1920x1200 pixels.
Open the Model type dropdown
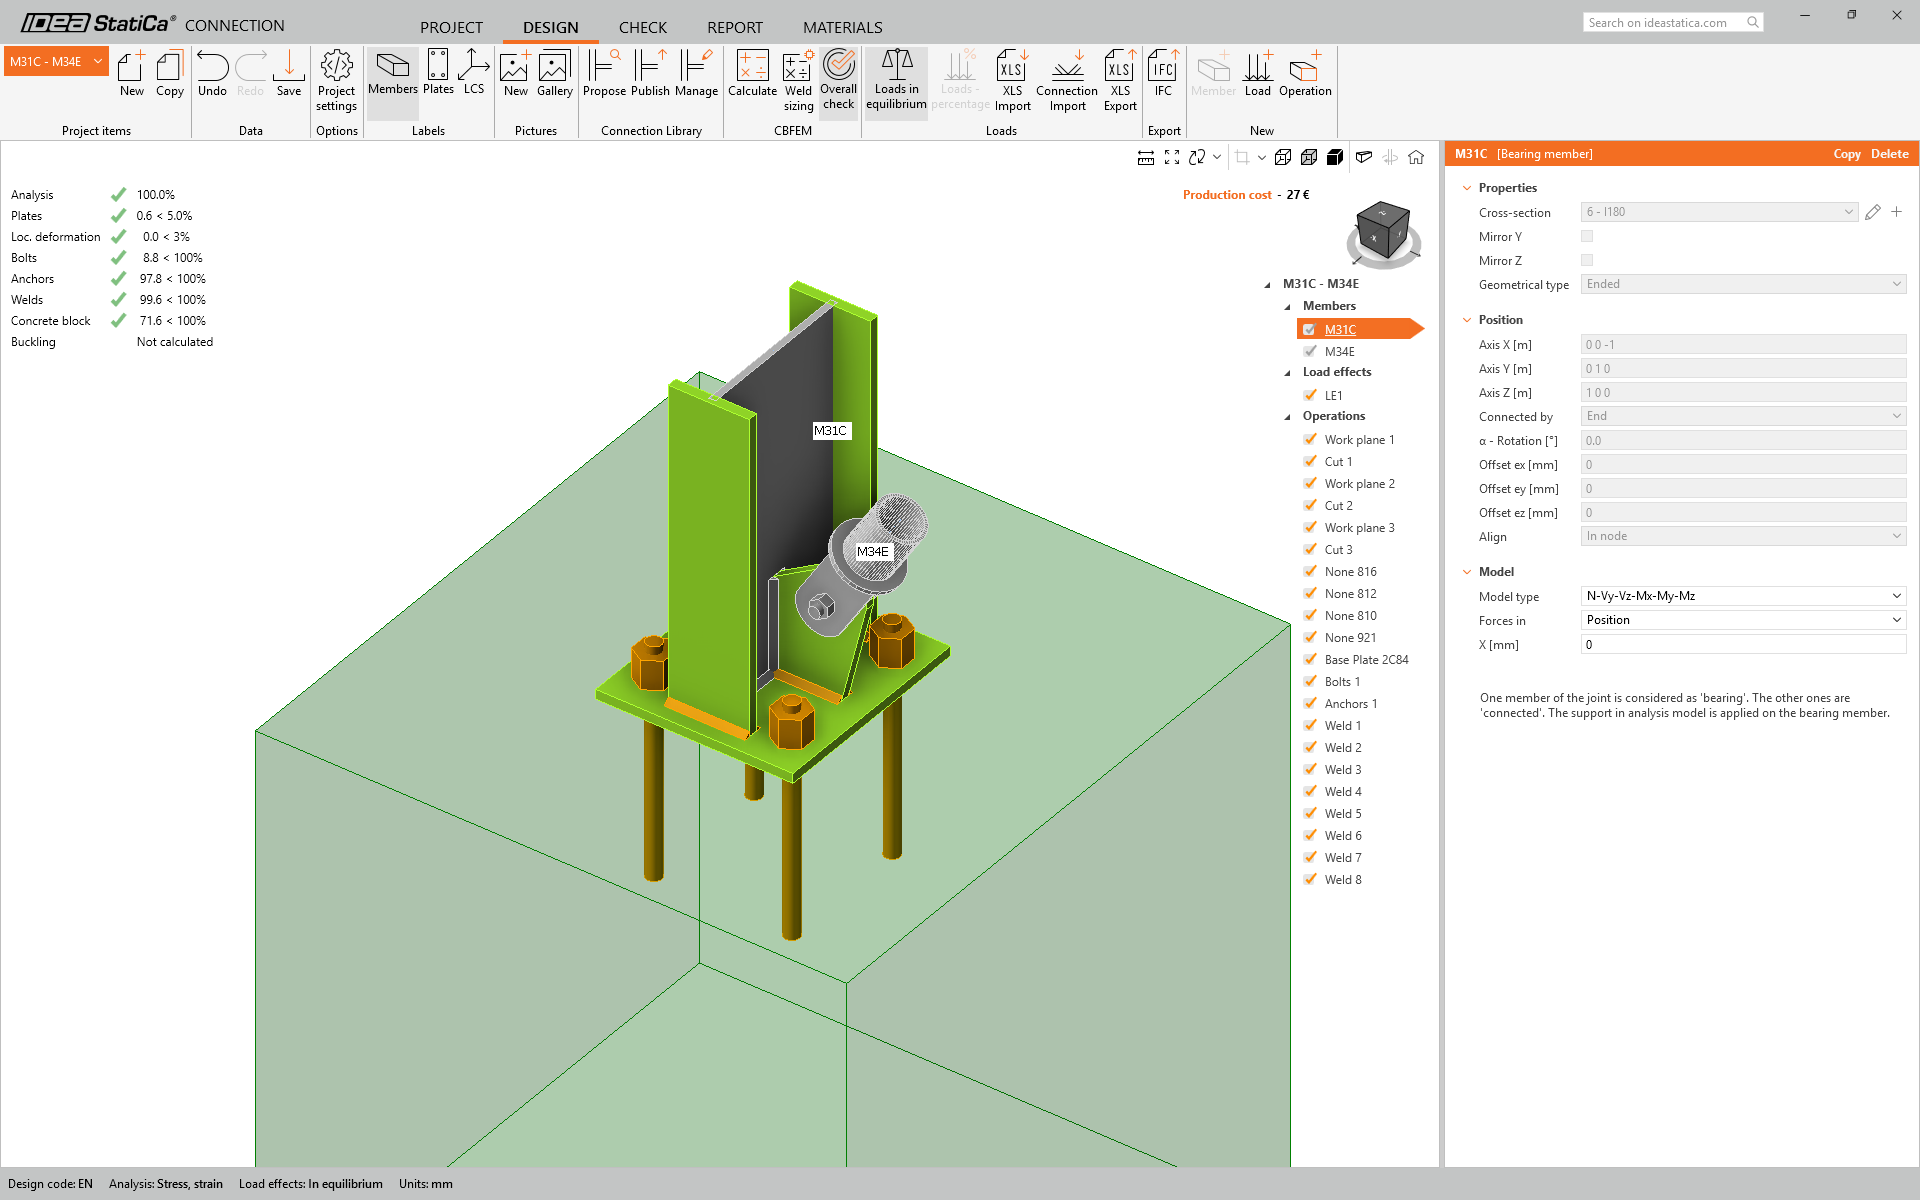[1743, 596]
